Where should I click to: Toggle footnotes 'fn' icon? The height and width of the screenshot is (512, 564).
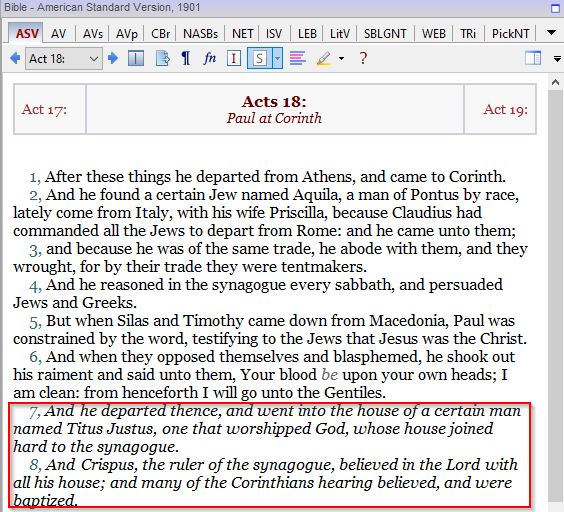[209, 58]
